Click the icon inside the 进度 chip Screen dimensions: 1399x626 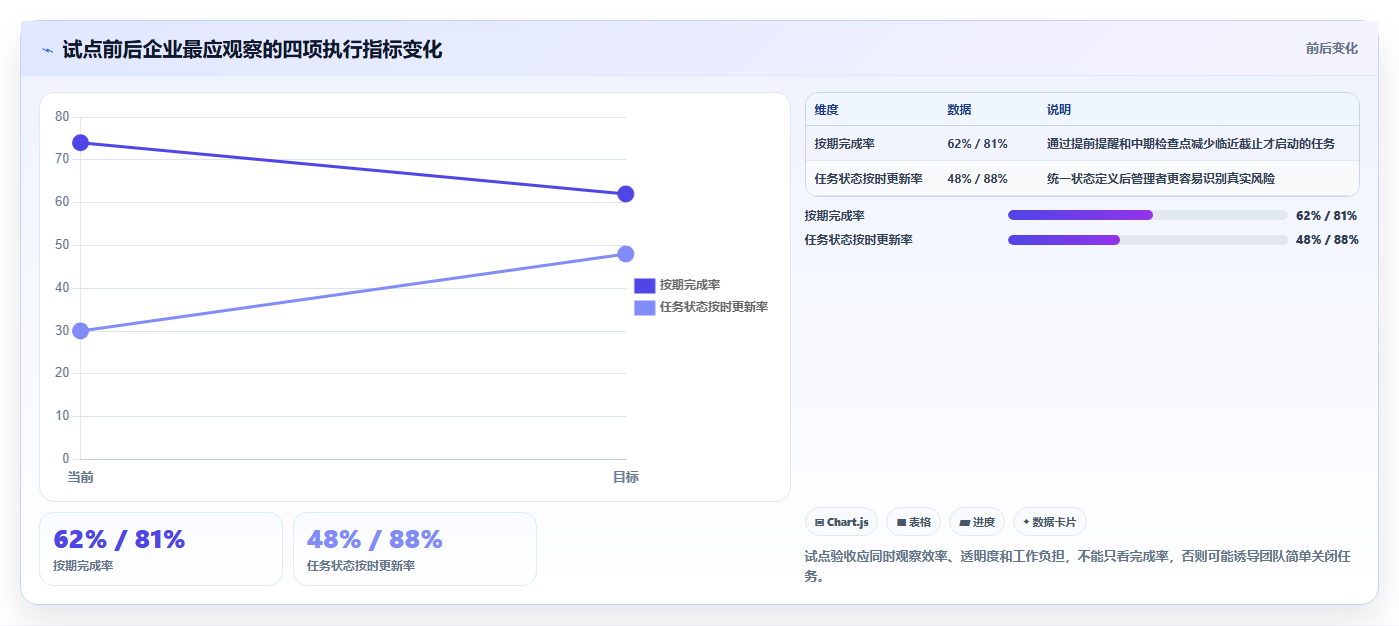coord(964,522)
